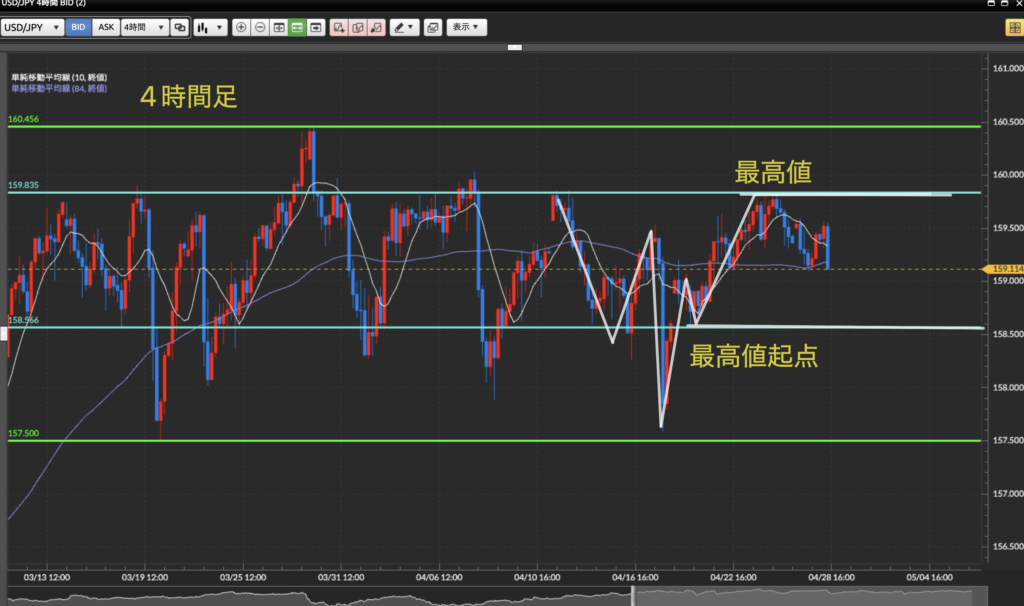Viewport: 1024px width, 606px height.
Task: Open the 表示 display menu
Action: click(x=465, y=28)
